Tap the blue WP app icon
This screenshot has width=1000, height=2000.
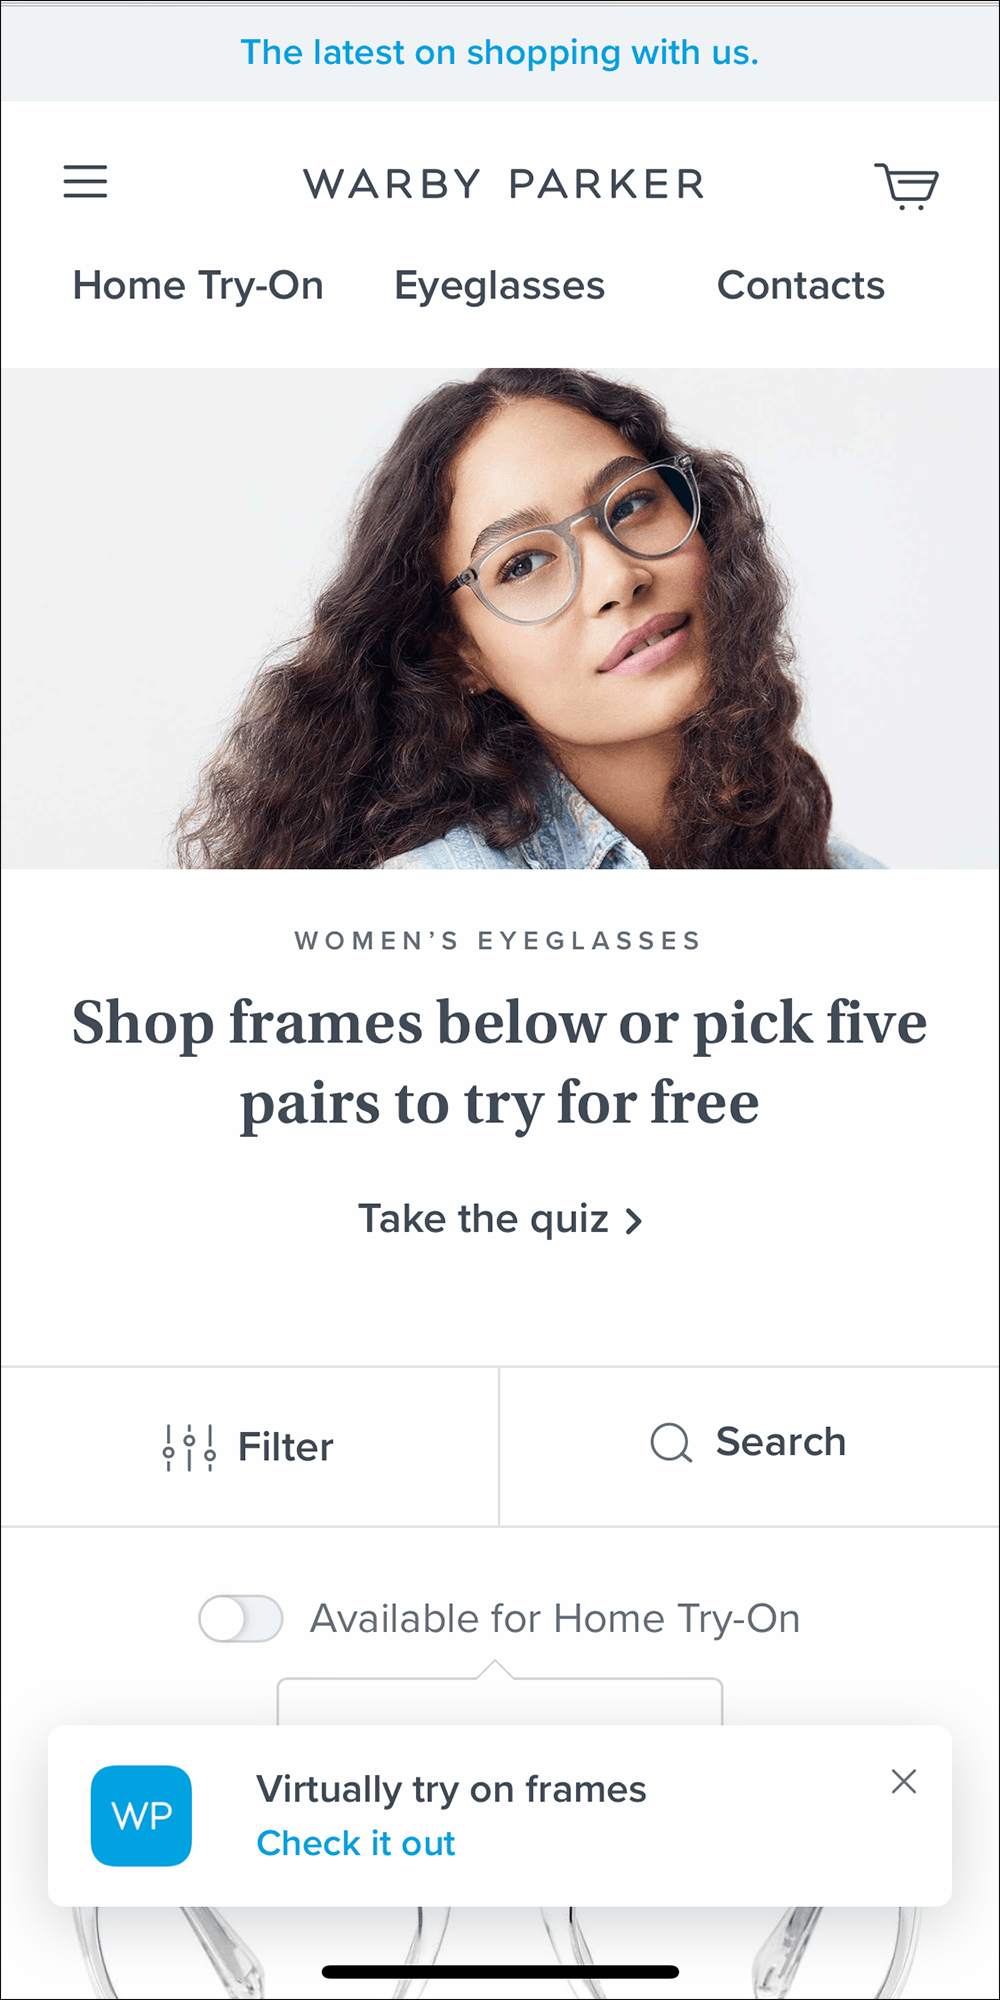pyautogui.click(x=141, y=1815)
